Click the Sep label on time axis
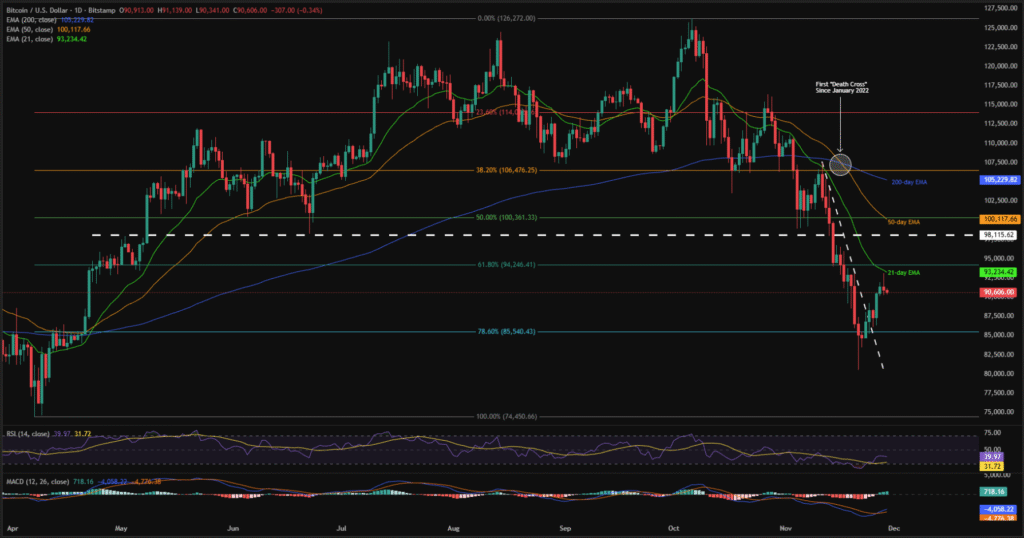The height and width of the screenshot is (538, 1024). 566,528
